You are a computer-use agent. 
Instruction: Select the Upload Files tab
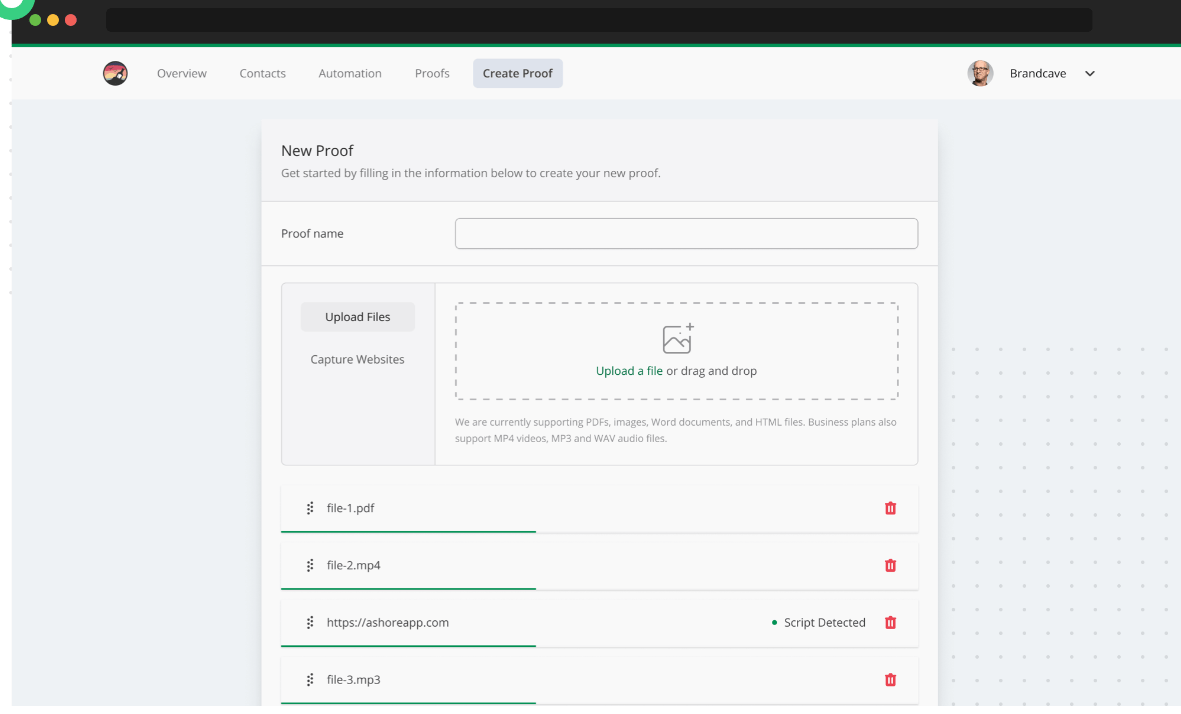point(357,317)
